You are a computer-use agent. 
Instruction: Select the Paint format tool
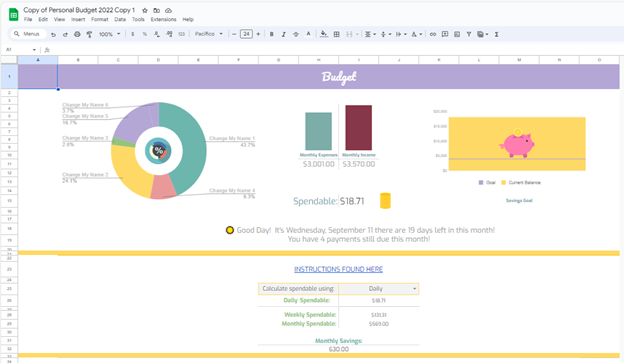tap(89, 34)
